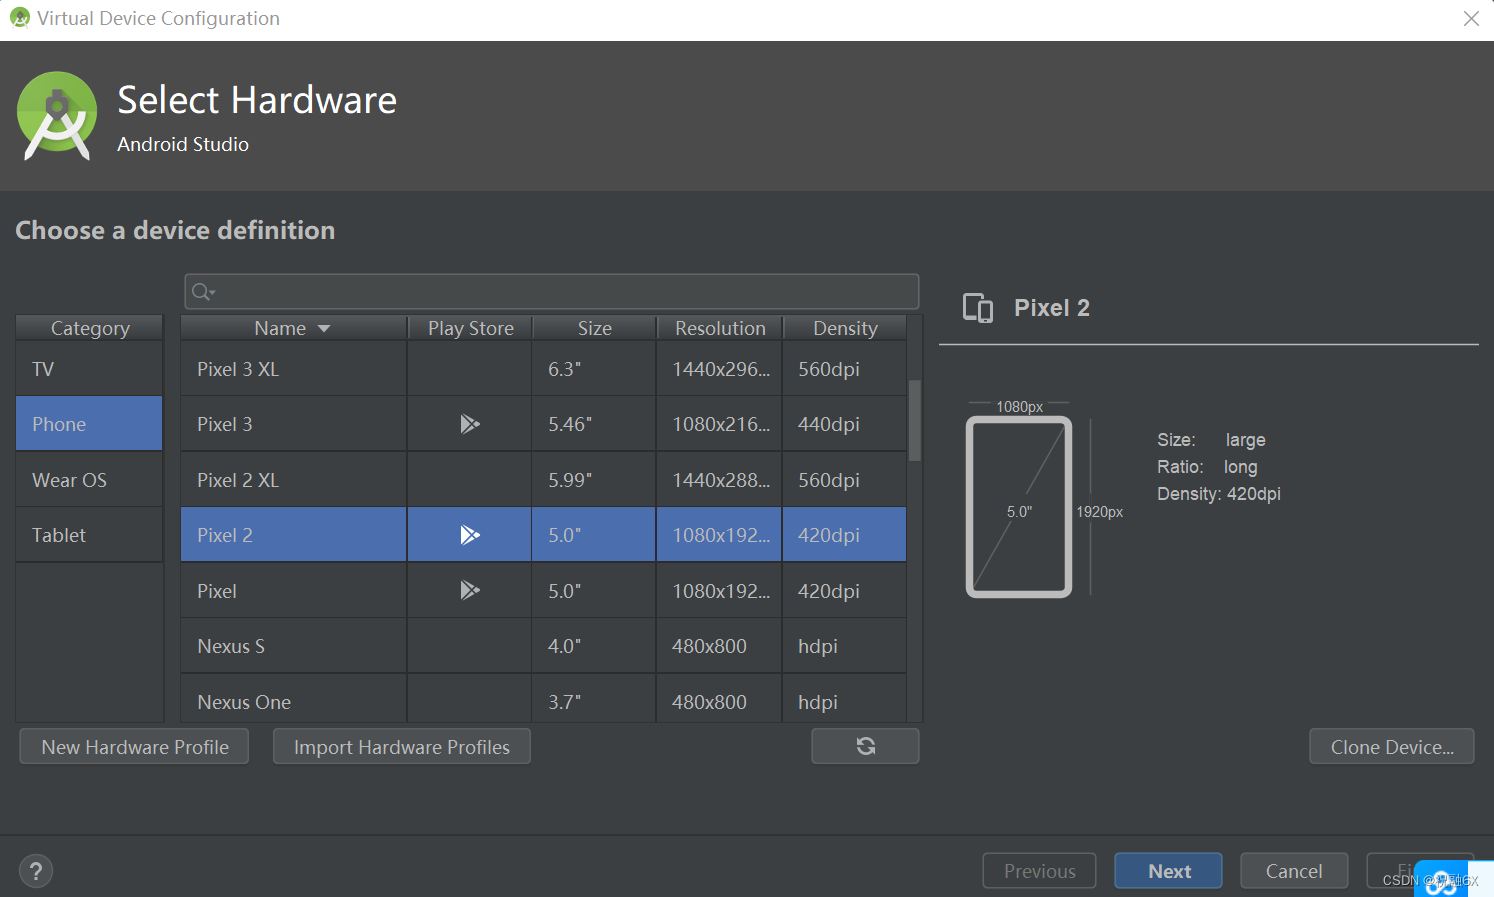Click Import Hardware Profiles button
This screenshot has width=1494, height=897.
coord(402,746)
